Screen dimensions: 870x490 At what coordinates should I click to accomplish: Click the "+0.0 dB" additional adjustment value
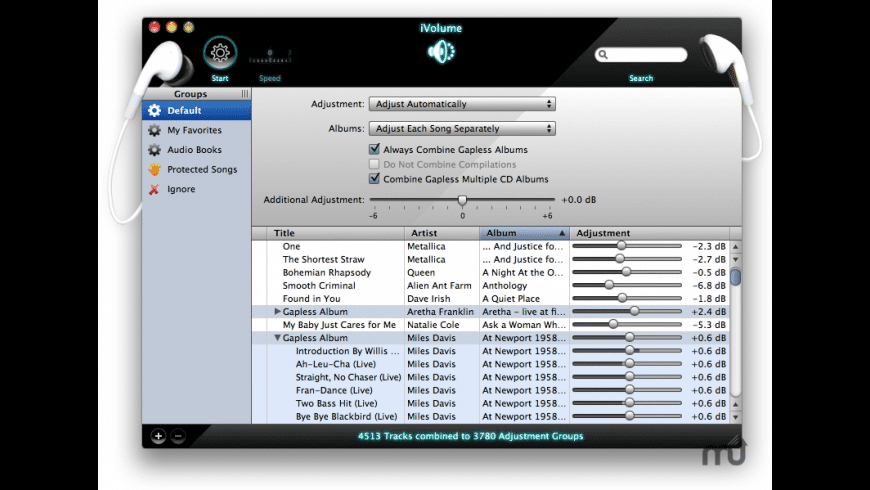coord(579,200)
